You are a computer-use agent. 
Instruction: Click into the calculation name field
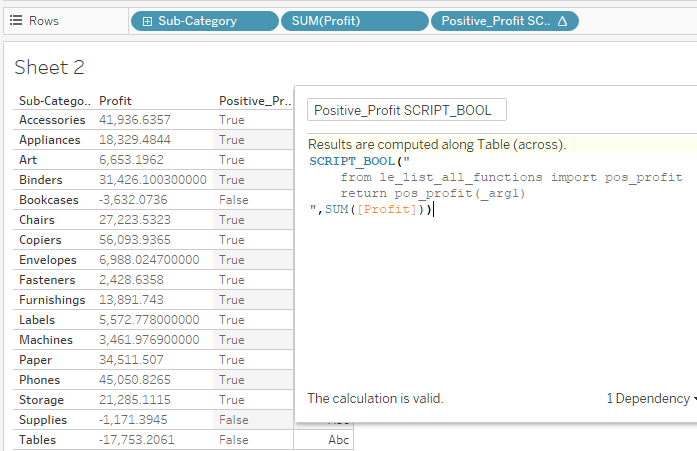click(x=406, y=110)
